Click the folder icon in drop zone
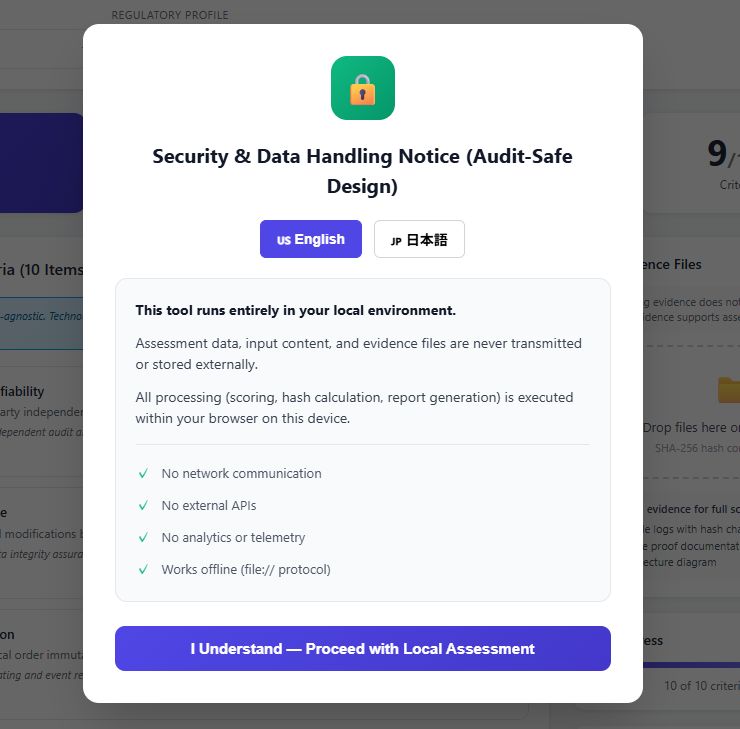Image resolution: width=740 pixels, height=729 pixels. [x=727, y=389]
